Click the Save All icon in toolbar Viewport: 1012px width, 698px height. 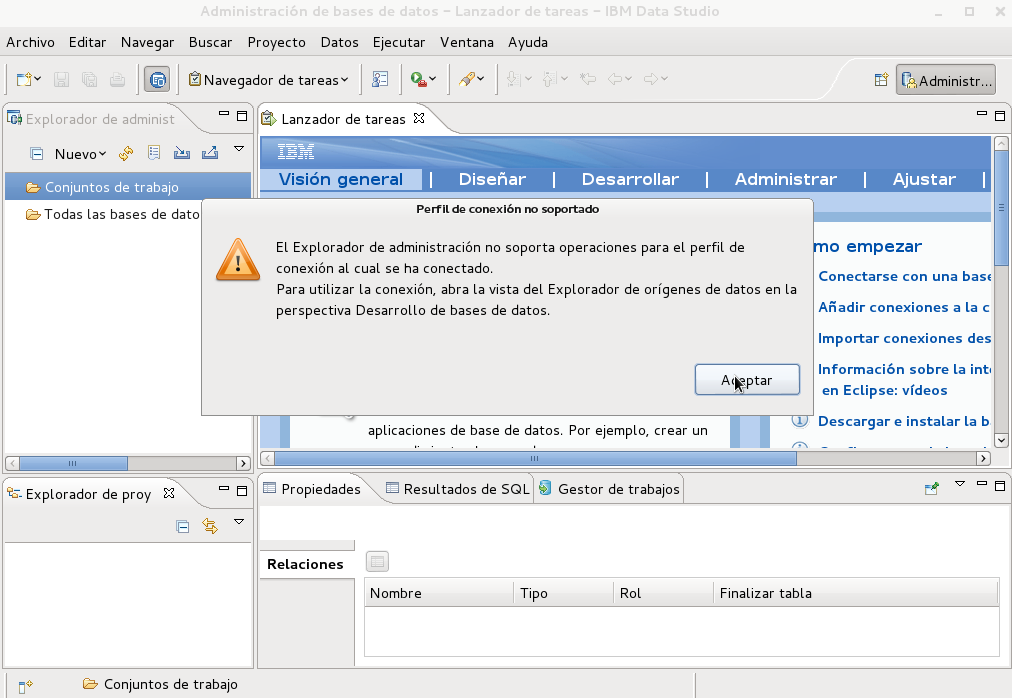point(90,79)
